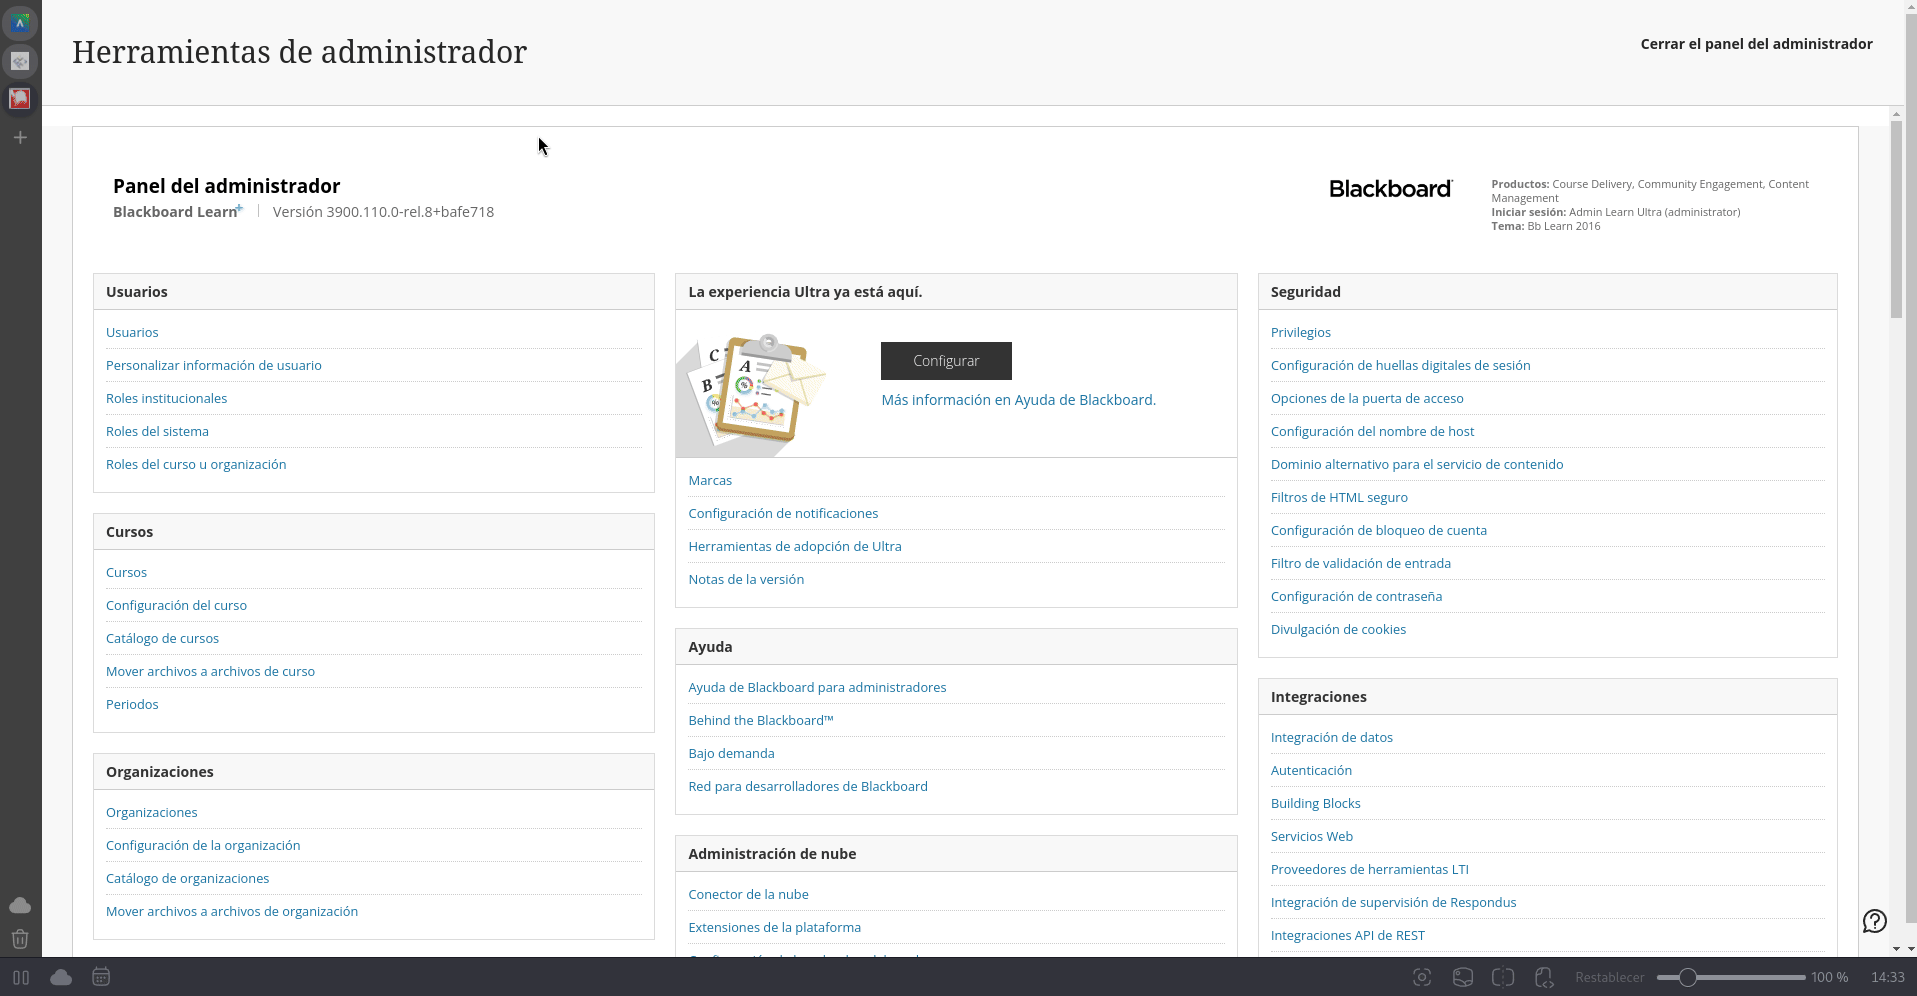Screen dimensions: 1917x996
Task: Open the trash icon in the left sidebar
Action: 20,939
